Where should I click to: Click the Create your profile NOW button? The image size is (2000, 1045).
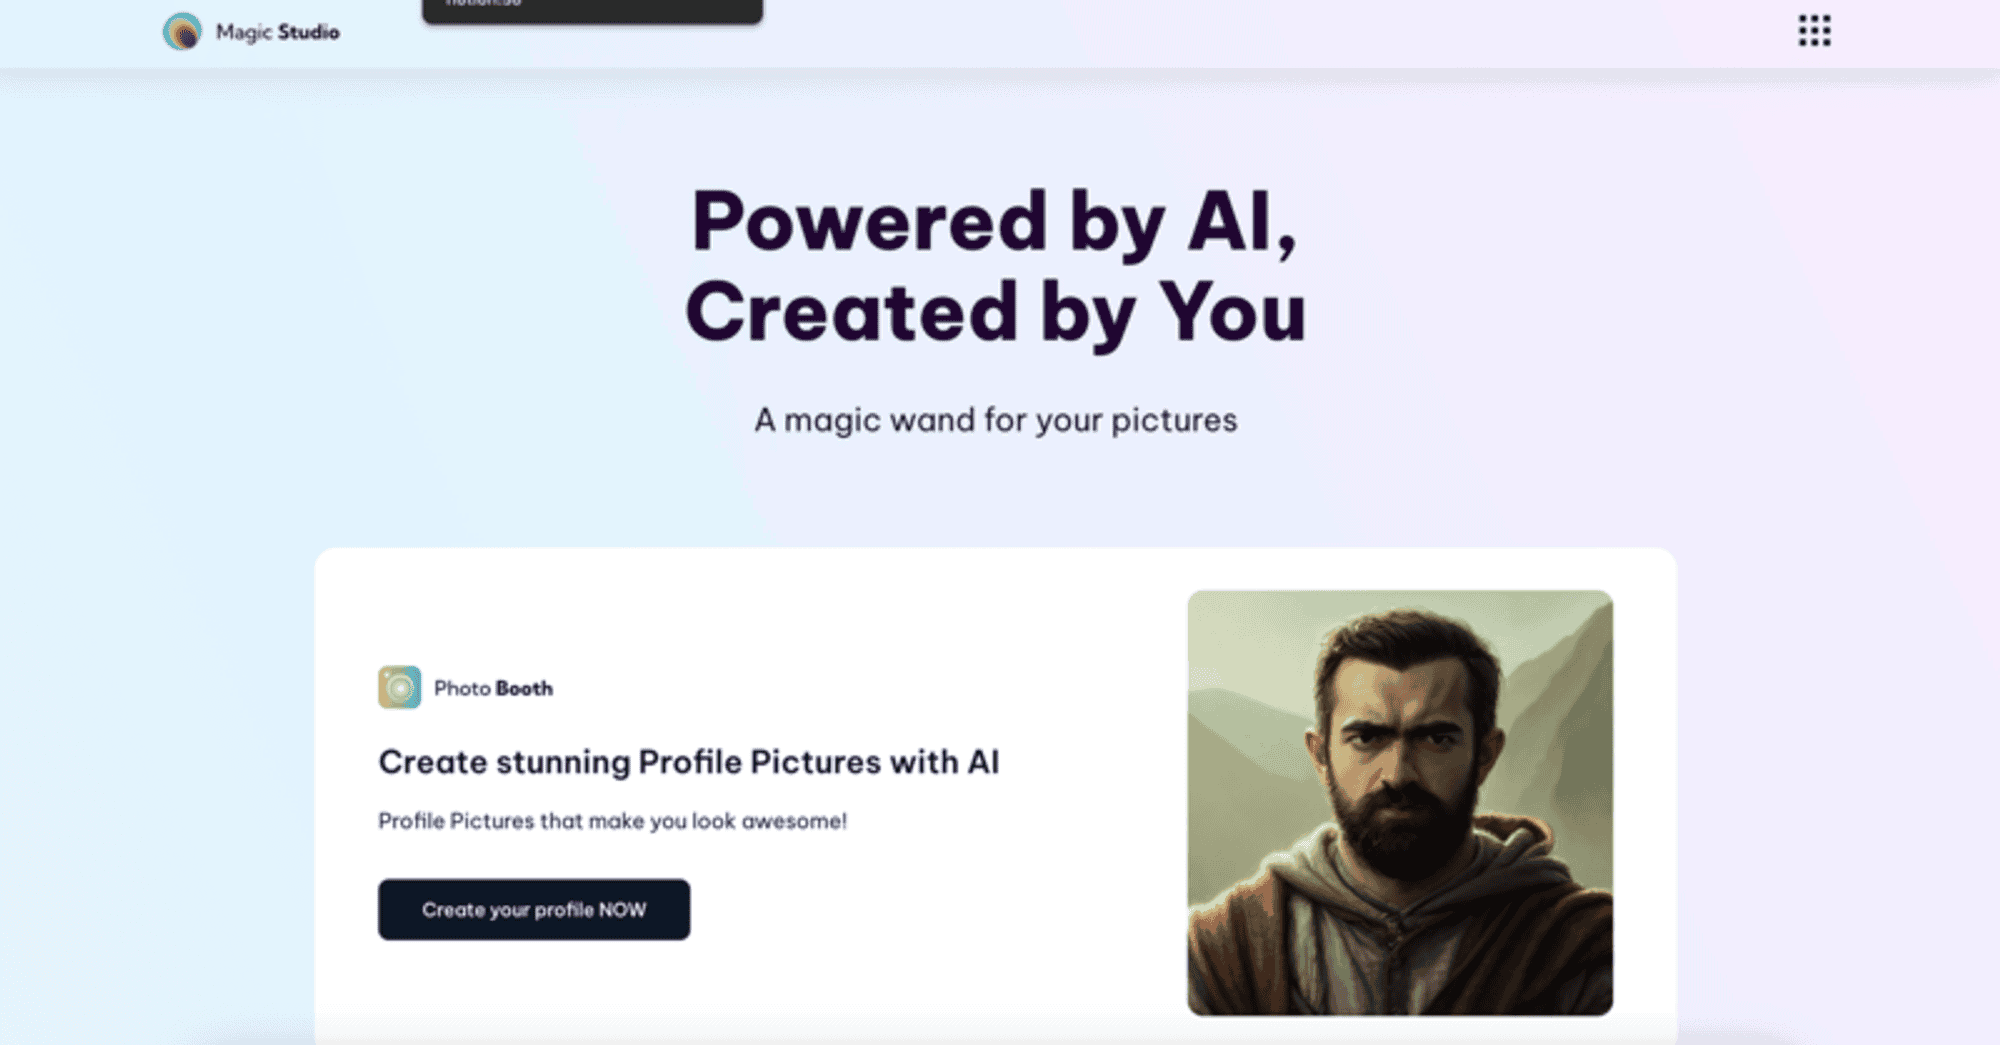[x=534, y=910]
